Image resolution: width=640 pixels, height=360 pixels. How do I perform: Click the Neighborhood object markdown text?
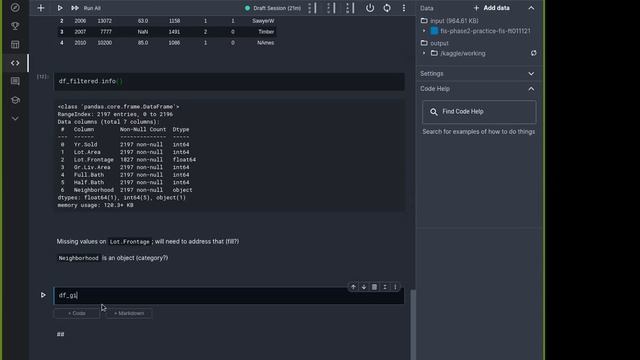click(112, 258)
